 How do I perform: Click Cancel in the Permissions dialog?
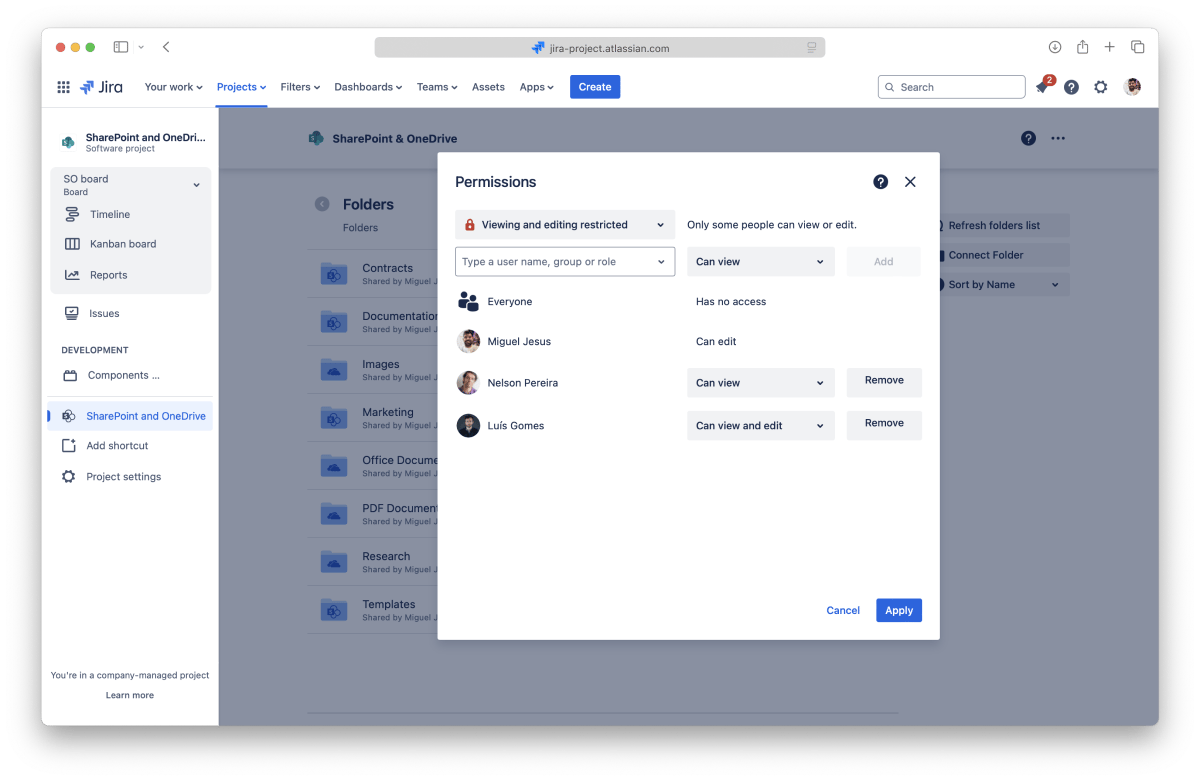point(842,610)
